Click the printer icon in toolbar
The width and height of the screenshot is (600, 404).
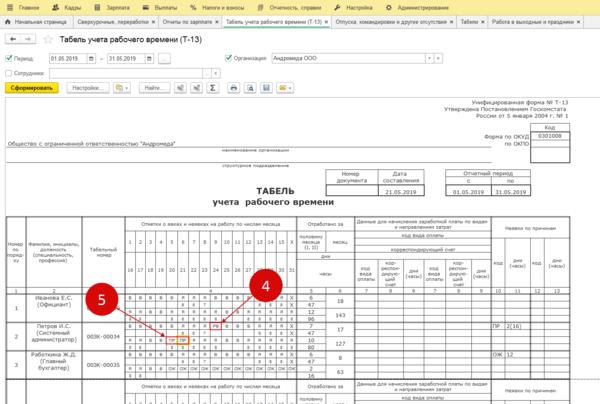234,88
